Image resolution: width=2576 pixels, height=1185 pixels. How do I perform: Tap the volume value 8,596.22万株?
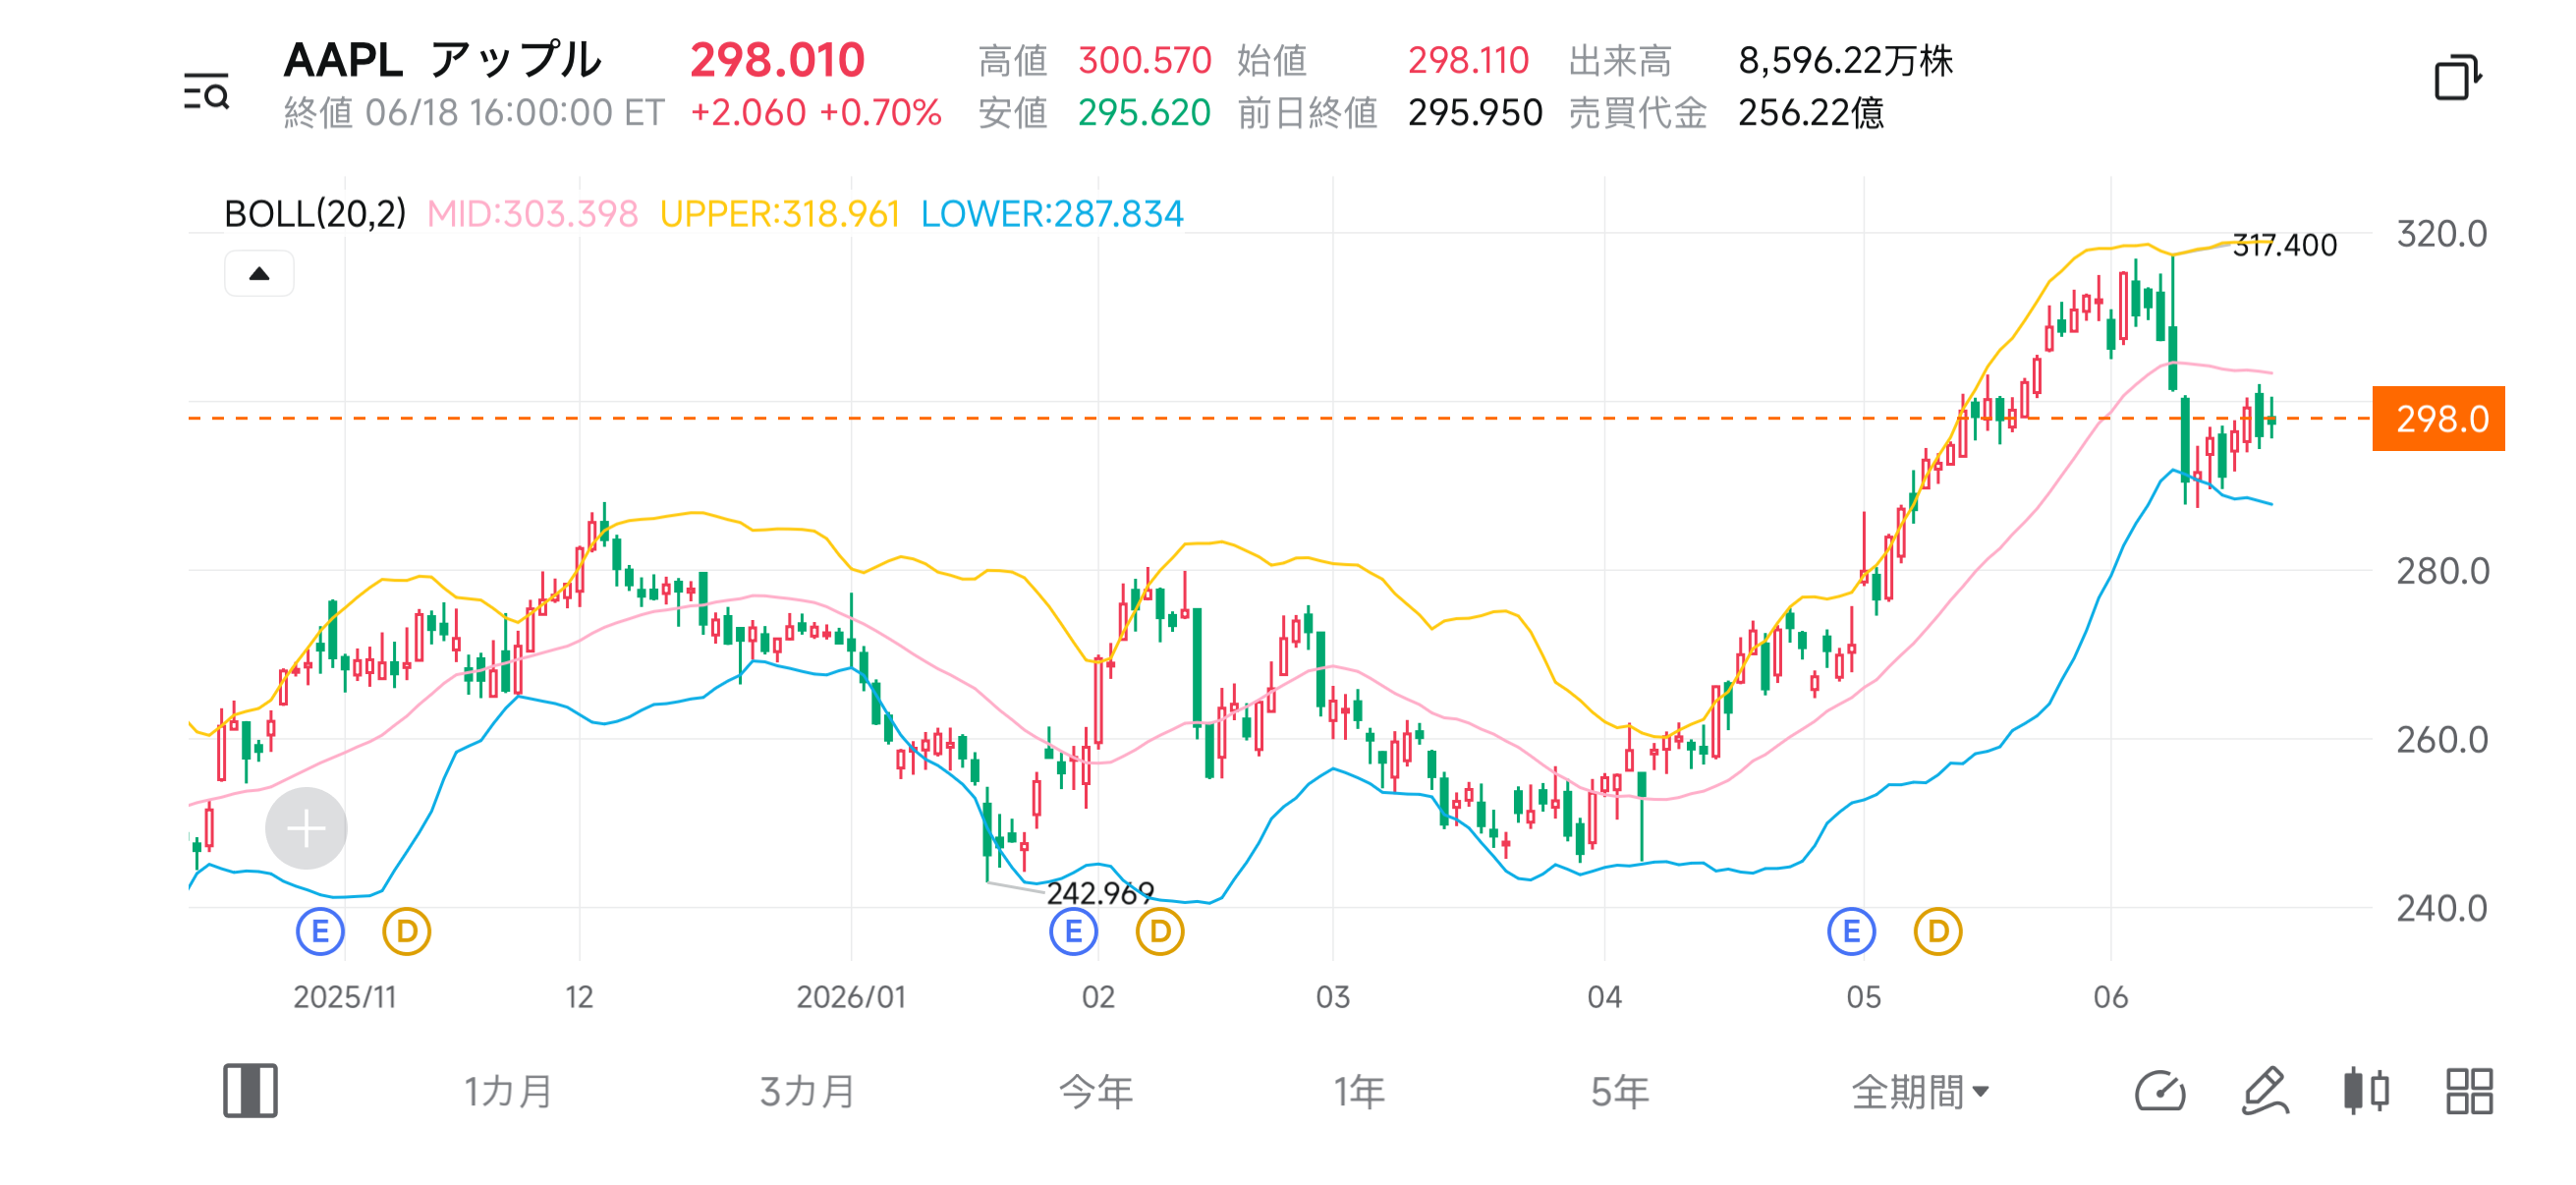[x=1845, y=61]
